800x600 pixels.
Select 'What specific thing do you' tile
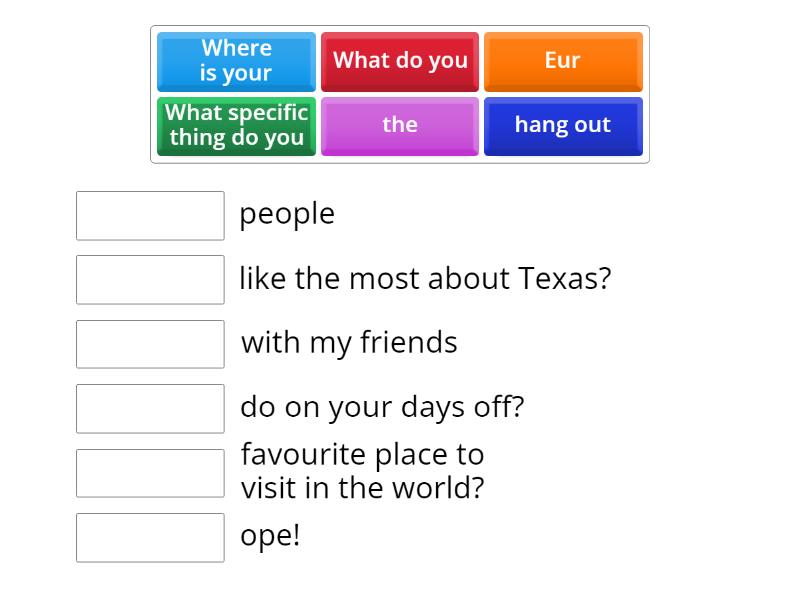[236, 126]
